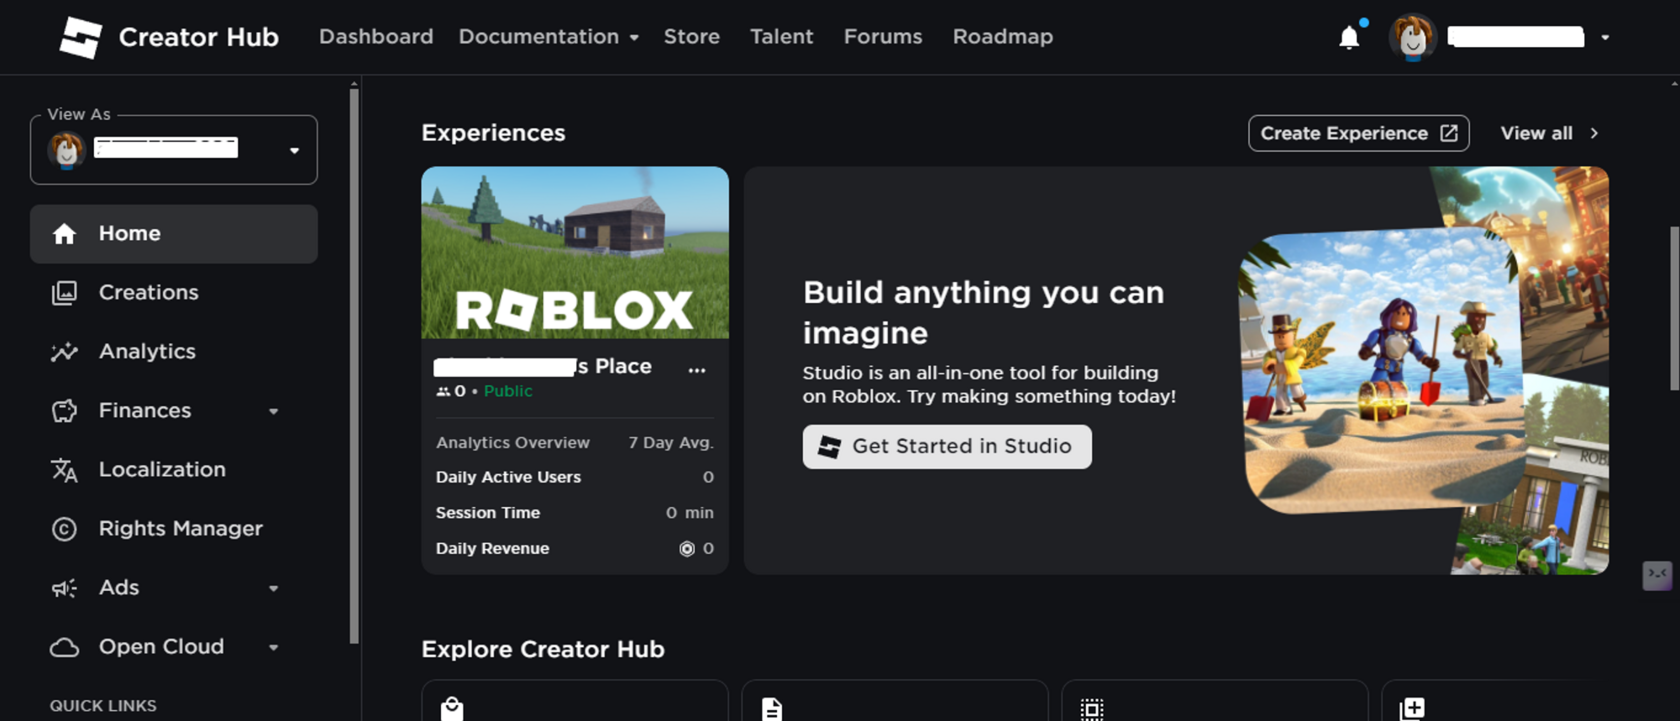Select Rights Manager in the sidebar

pyautogui.click(x=174, y=529)
